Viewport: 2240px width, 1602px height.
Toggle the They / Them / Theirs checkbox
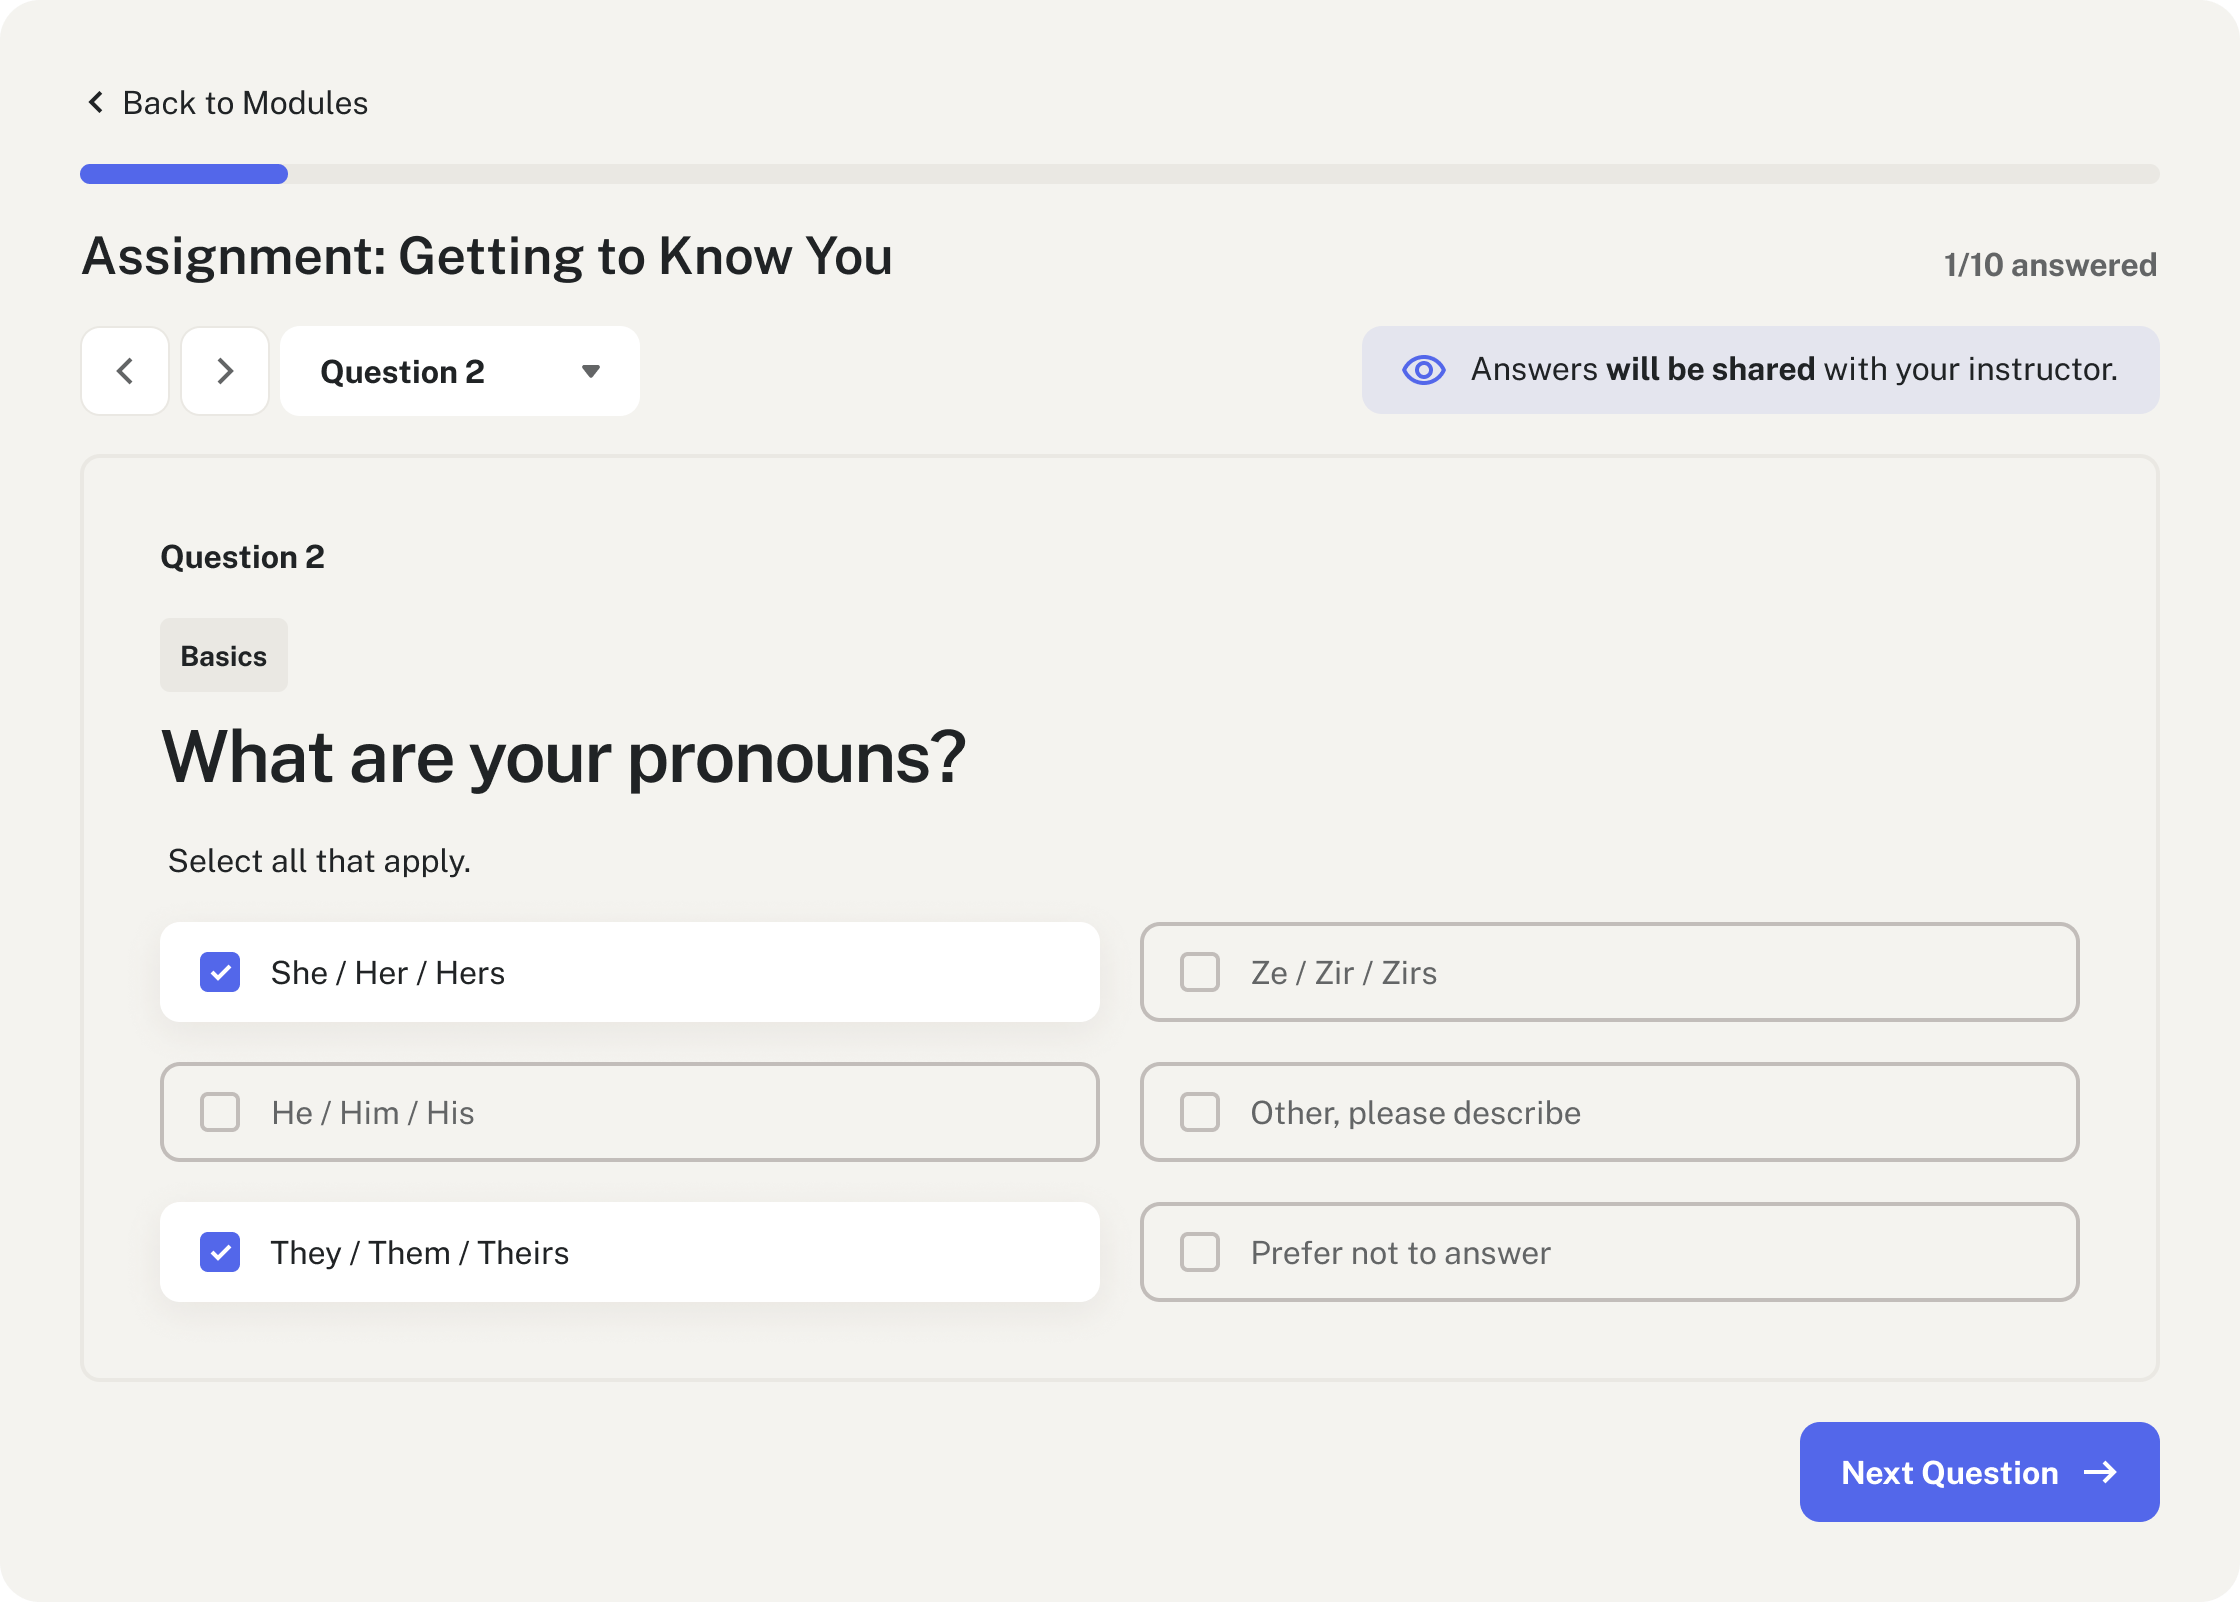(220, 1252)
